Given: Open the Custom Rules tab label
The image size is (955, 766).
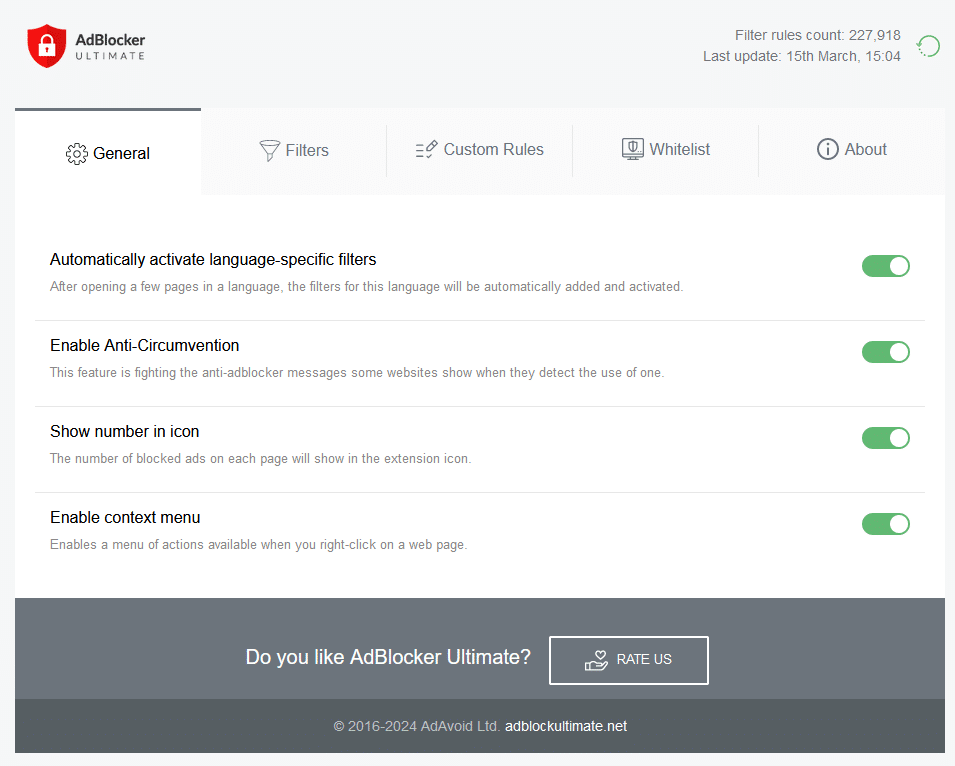Looking at the screenshot, I should [493, 149].
